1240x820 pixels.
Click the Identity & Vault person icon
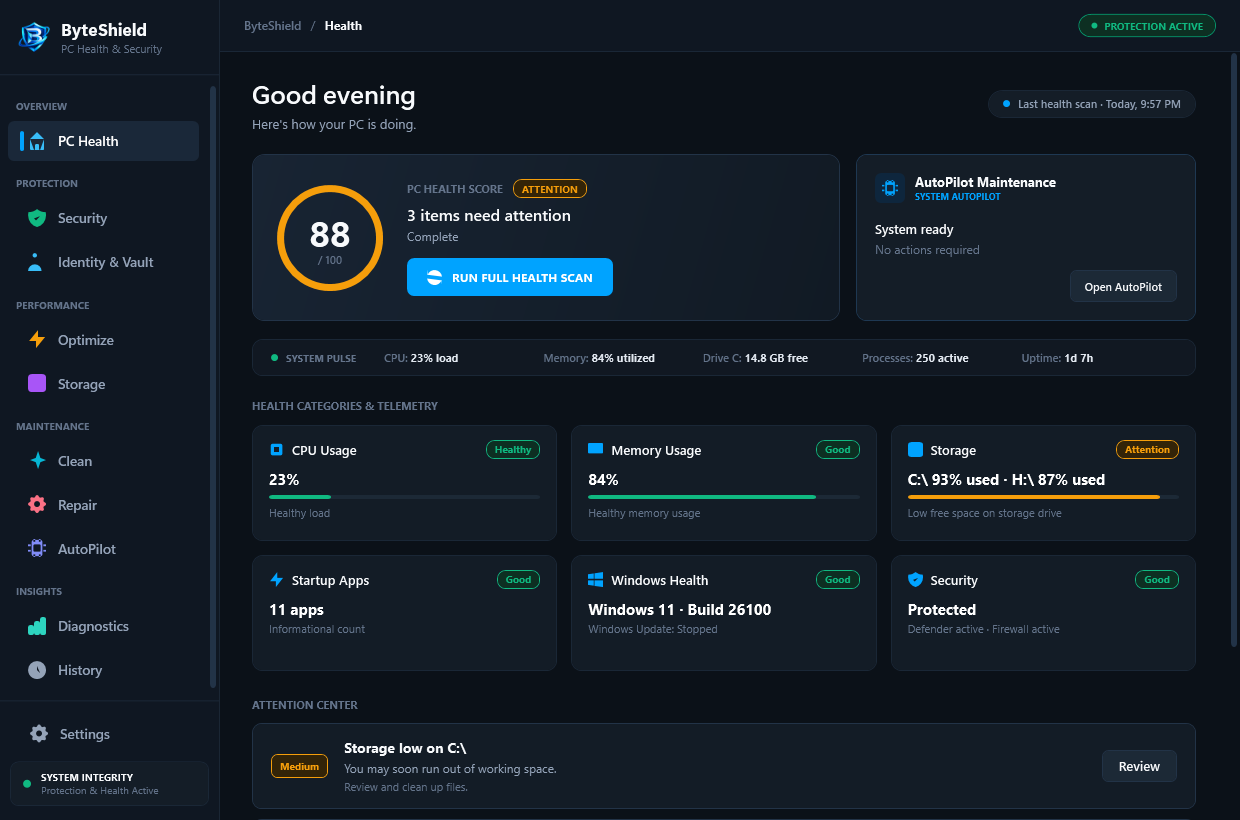(36, 262)
